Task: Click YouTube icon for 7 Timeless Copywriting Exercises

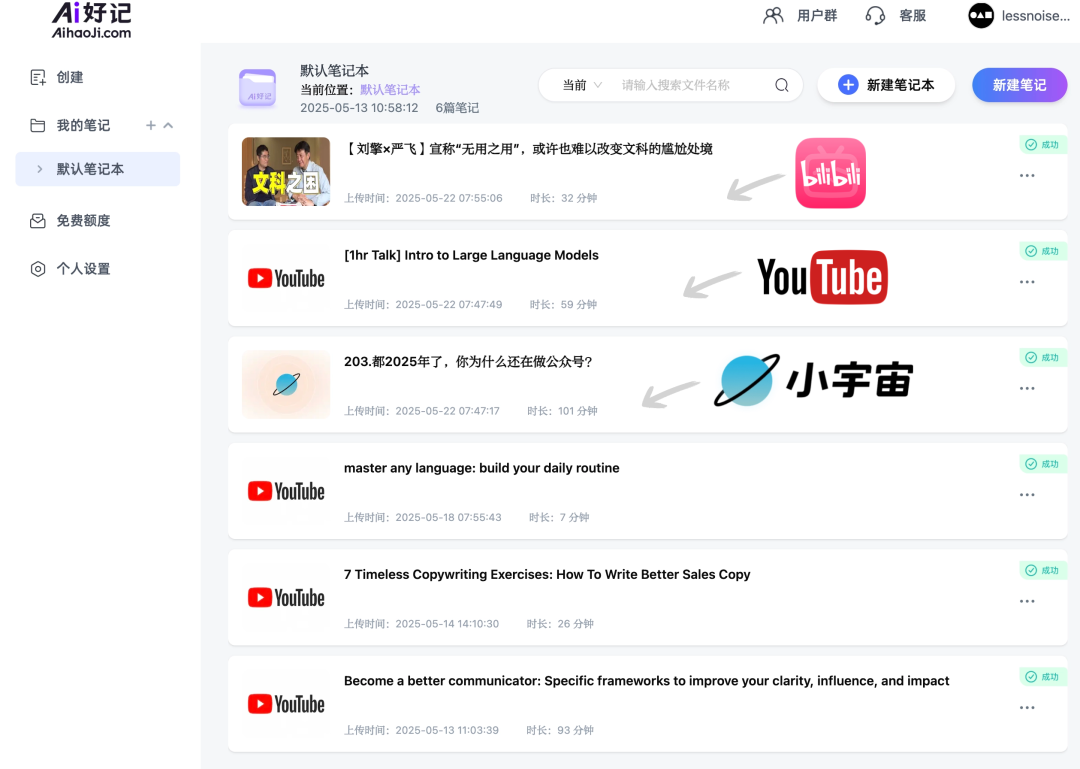Action: [x=286, y=597]
